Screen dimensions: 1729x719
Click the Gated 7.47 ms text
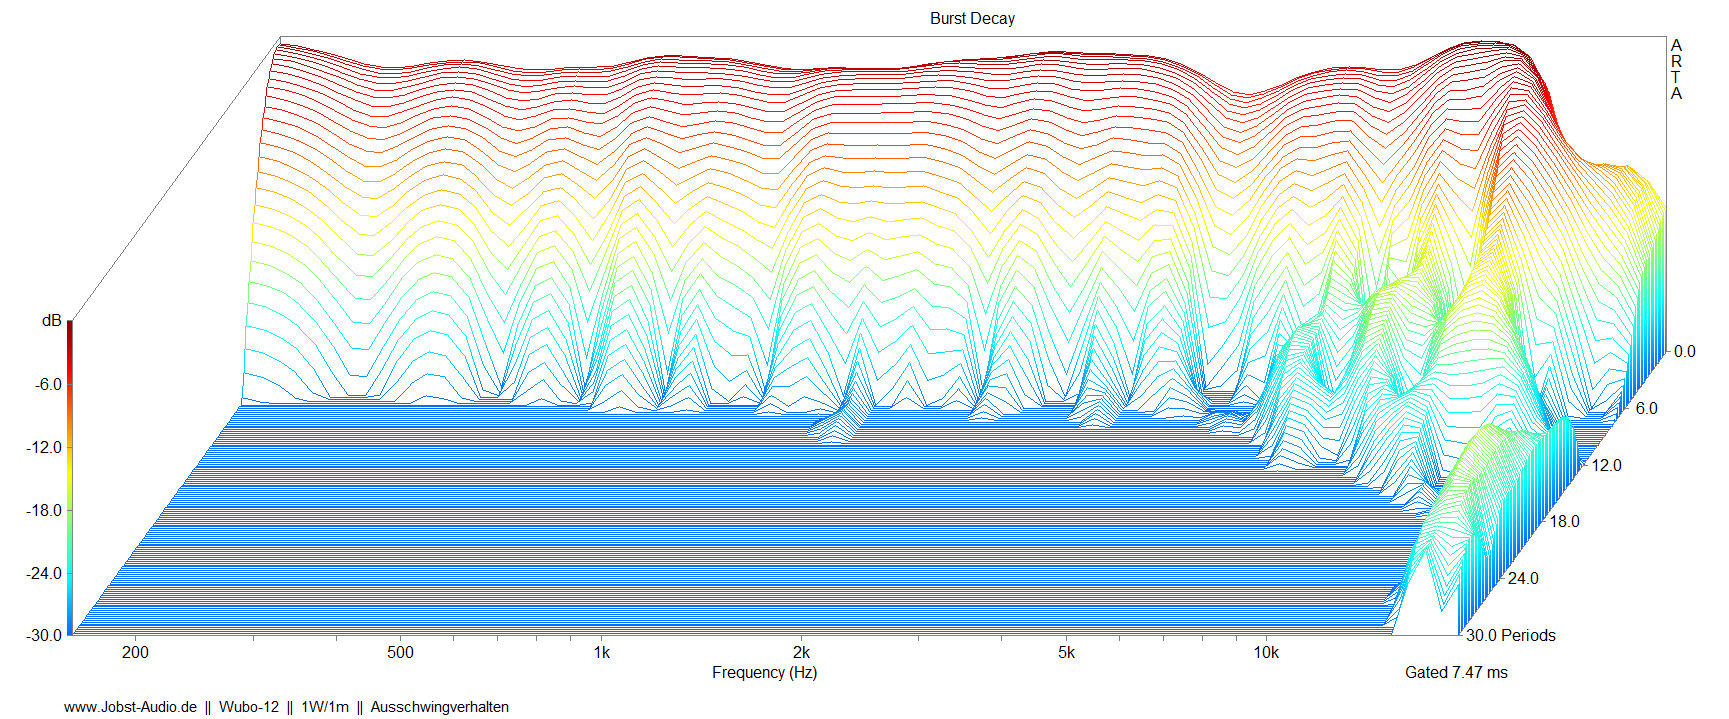click(1456, 672)
